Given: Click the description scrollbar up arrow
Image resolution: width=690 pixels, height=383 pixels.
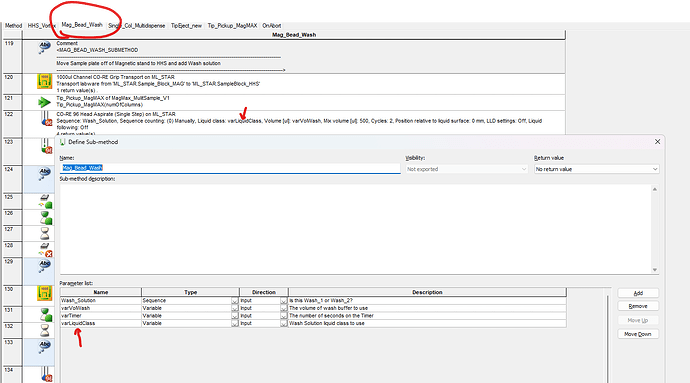Looking at the screenshot, I should (655, 189).
